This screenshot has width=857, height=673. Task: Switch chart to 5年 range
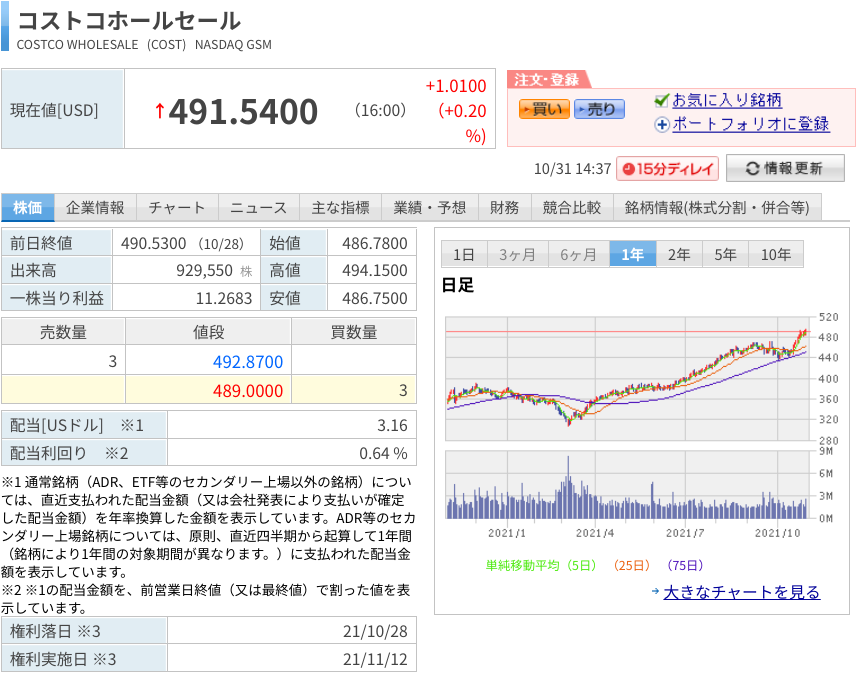725,254
